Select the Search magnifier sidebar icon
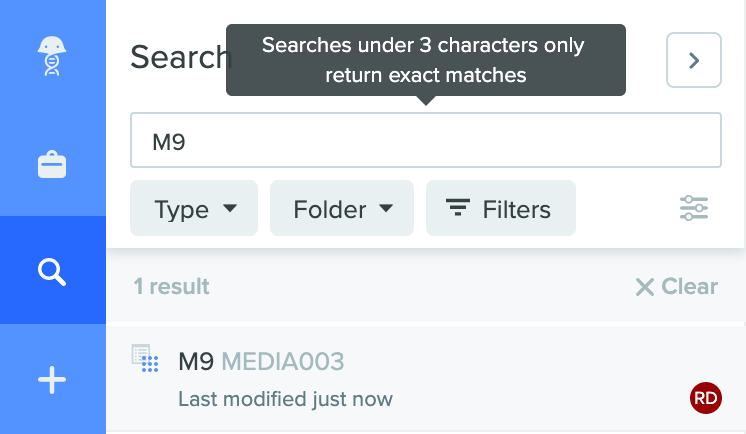The width and height of the screenshot is (746, 434). click(52, 272)
